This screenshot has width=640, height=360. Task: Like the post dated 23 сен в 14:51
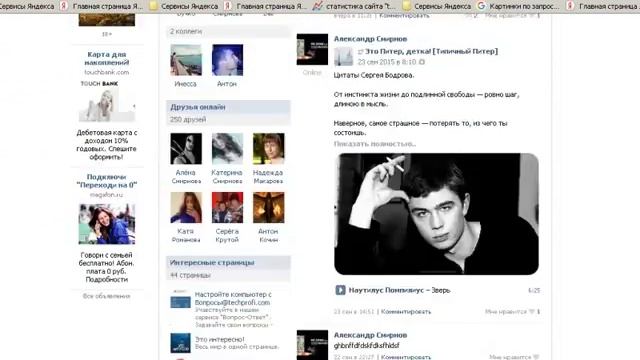pyautogui.click(x=532, y=312)
